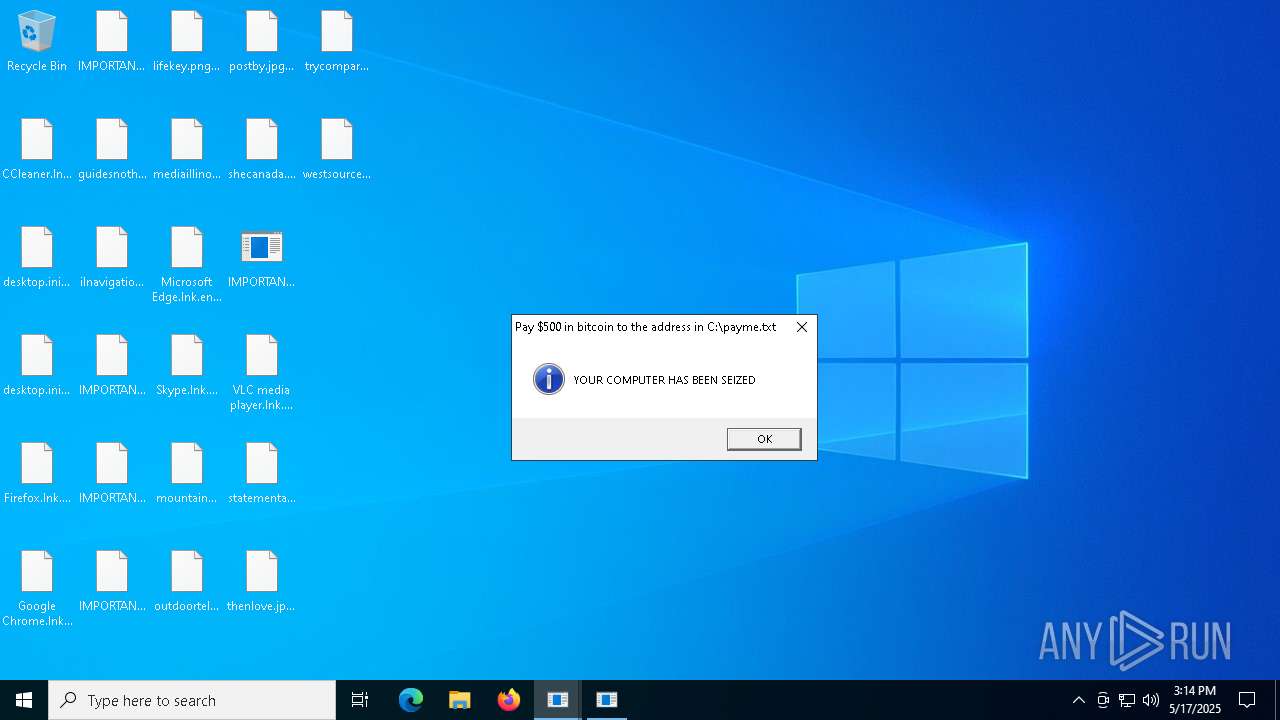Select the Recycle Bin desktop icon
This screenshot has height=720, width=1280.
point(37,42)
